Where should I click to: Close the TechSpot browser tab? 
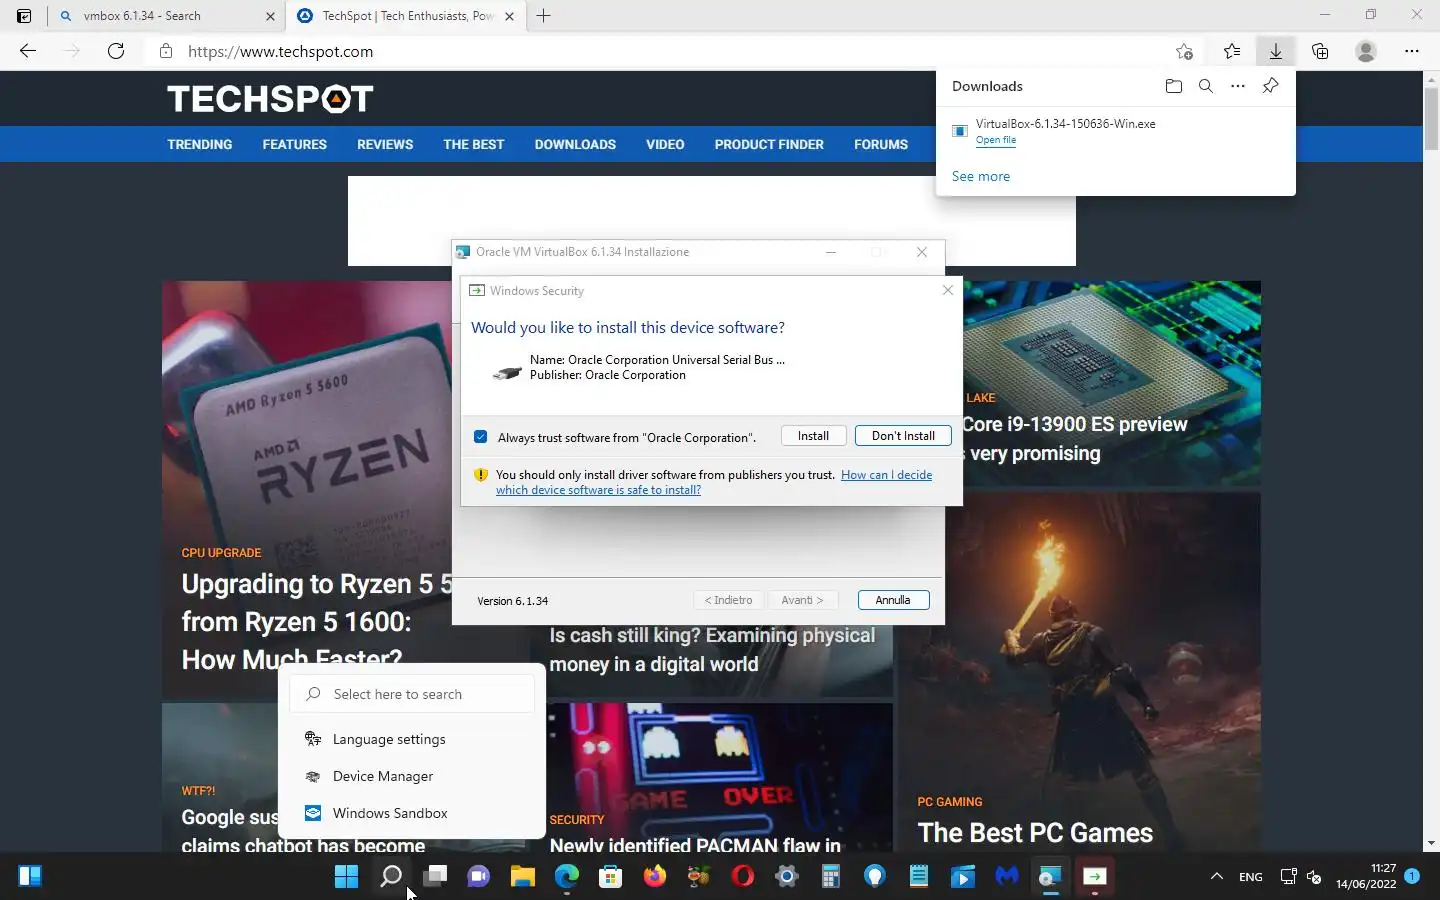(509, 16)
